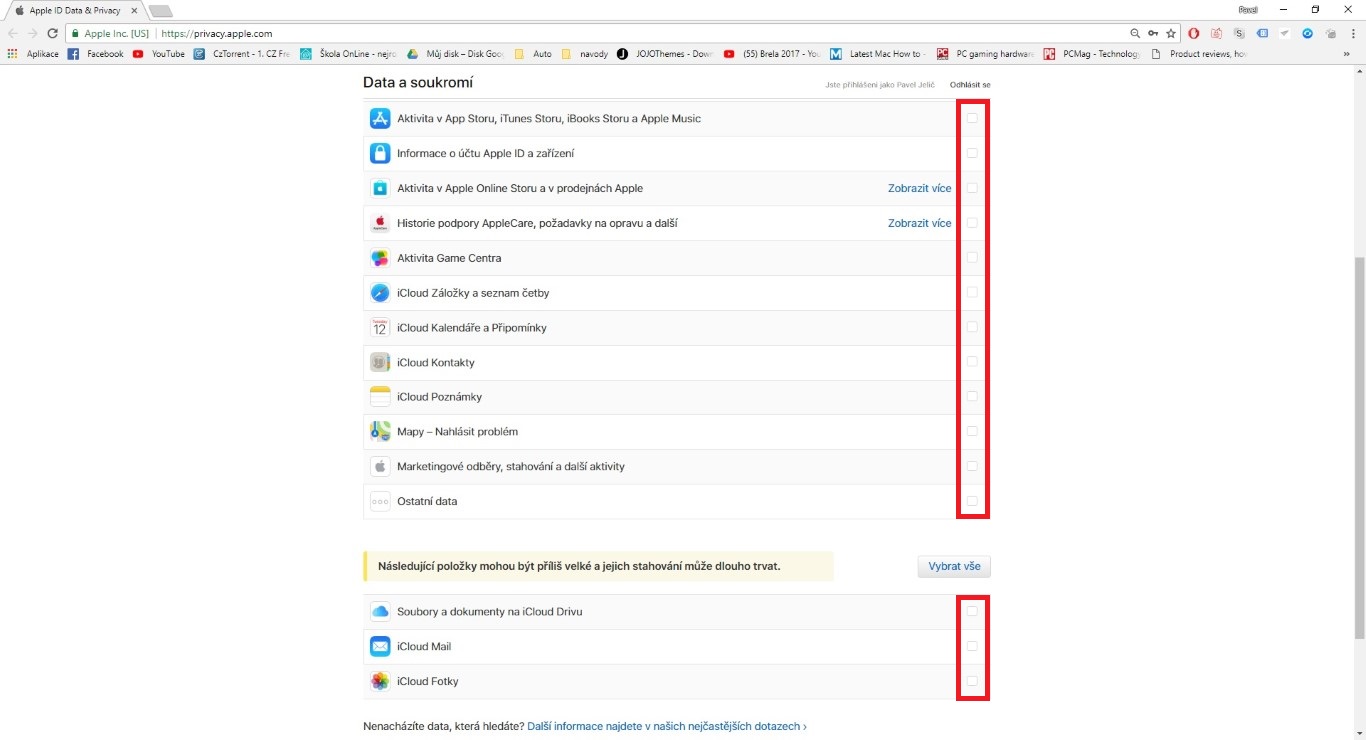Click the iCloud Drive cloud icon
Viewport: 1366px width, 740px height.
(x=380, y=612)
